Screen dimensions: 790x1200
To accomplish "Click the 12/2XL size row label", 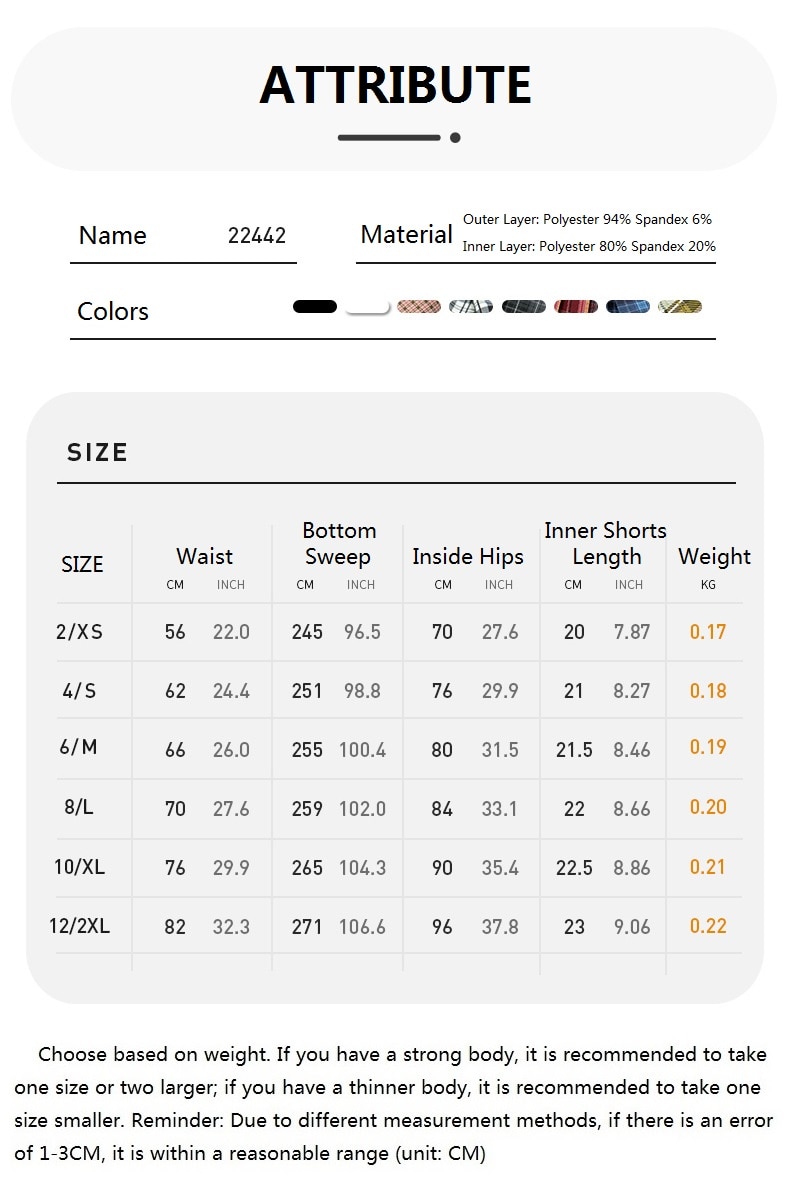I will [x=79, y=926].
